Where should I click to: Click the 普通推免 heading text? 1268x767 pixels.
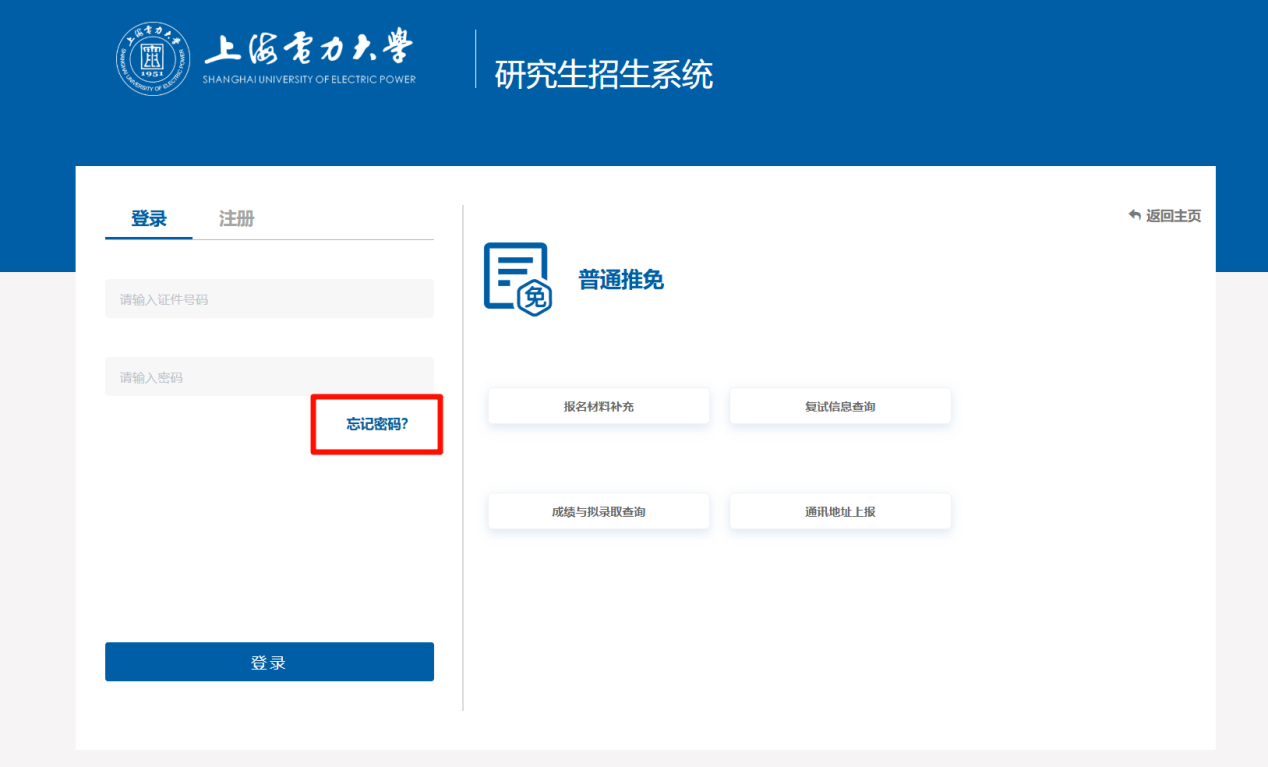tap(621, 280)
